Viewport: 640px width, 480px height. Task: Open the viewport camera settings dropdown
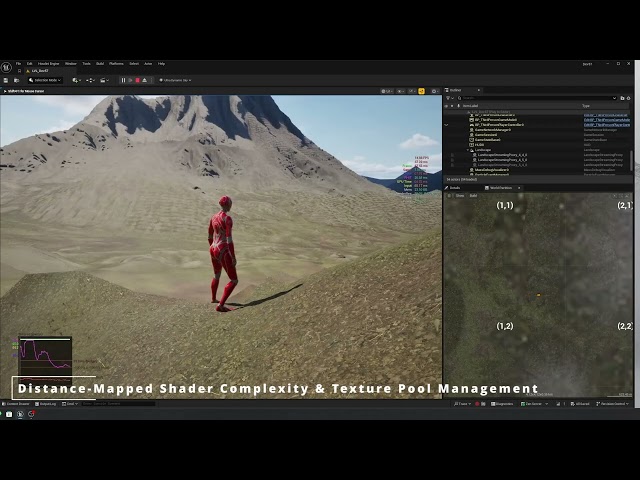[435, 91]
